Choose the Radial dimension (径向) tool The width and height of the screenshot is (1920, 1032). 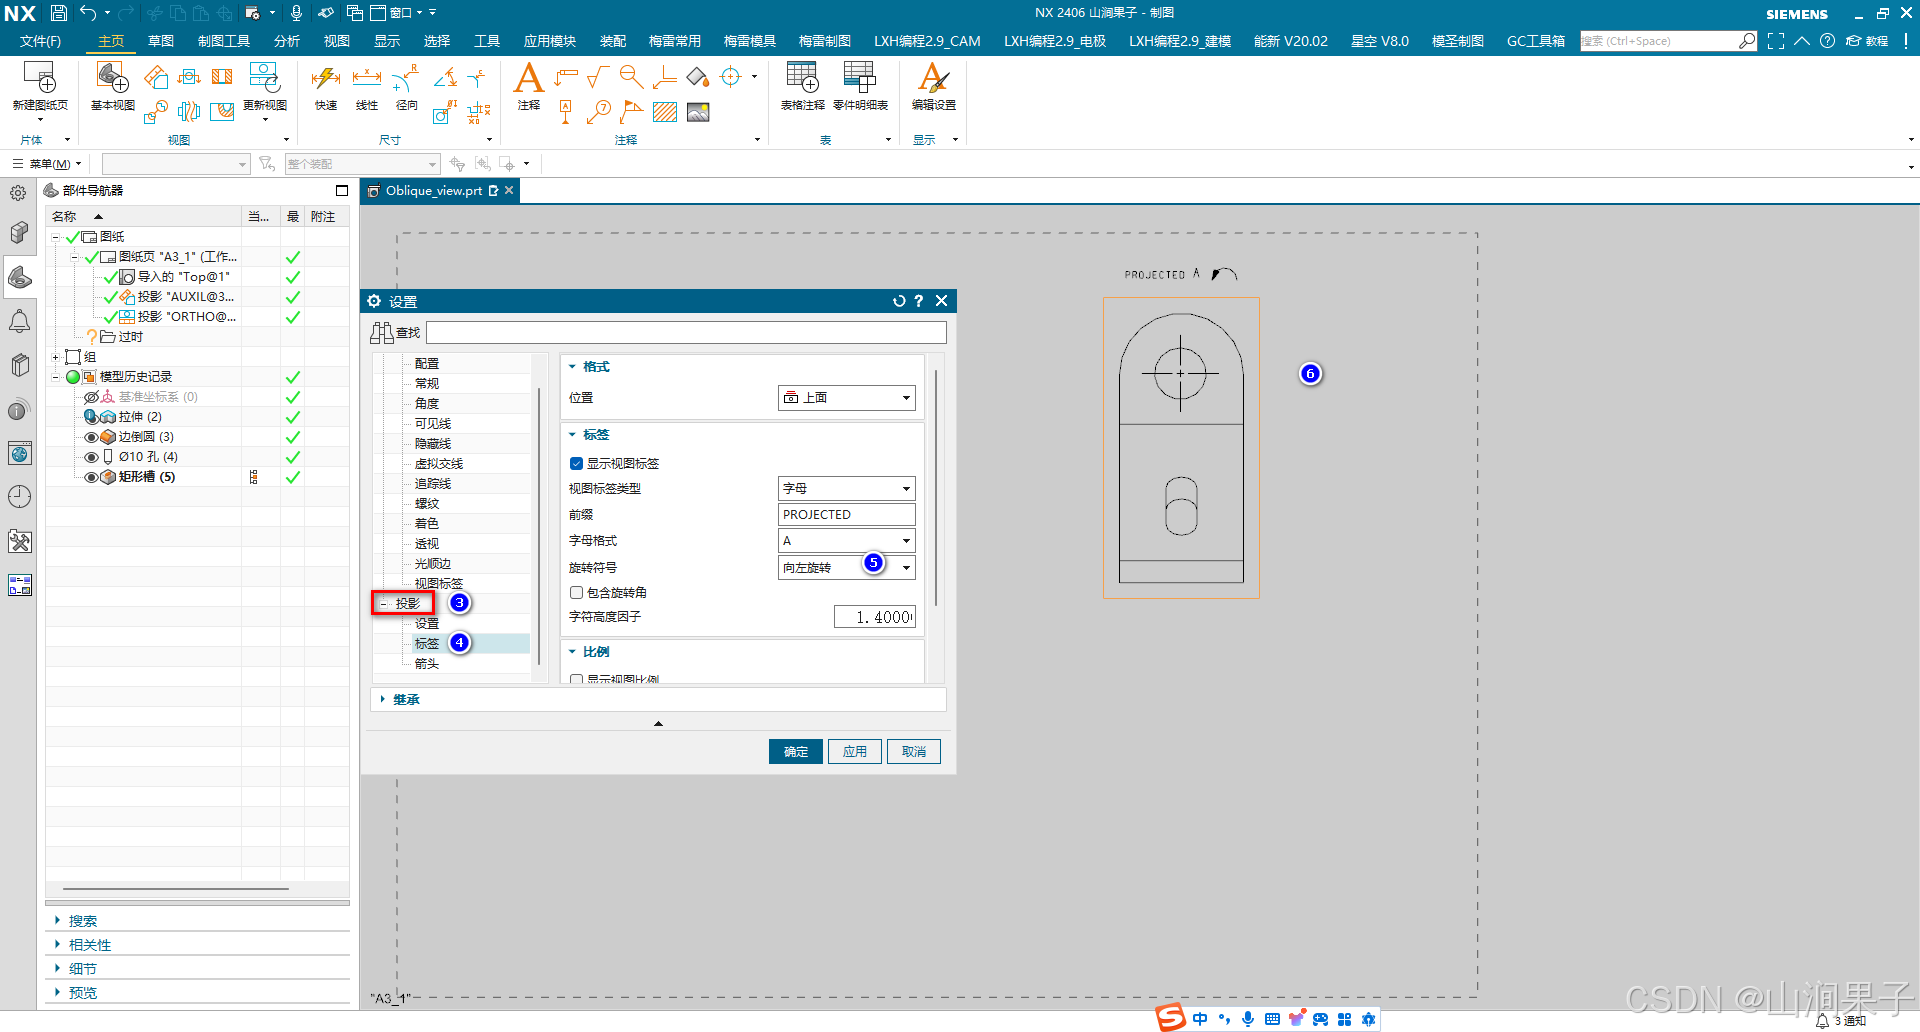pyautogui.click(x=406, y=78)
